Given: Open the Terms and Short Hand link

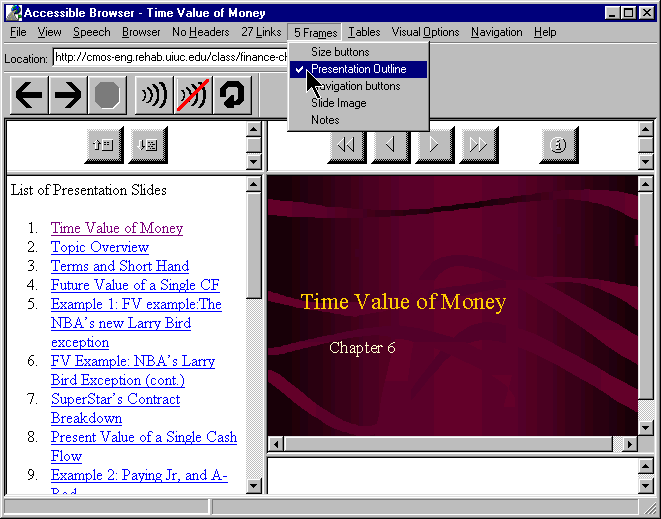Looking at the screenshot, I should [119, 266].
